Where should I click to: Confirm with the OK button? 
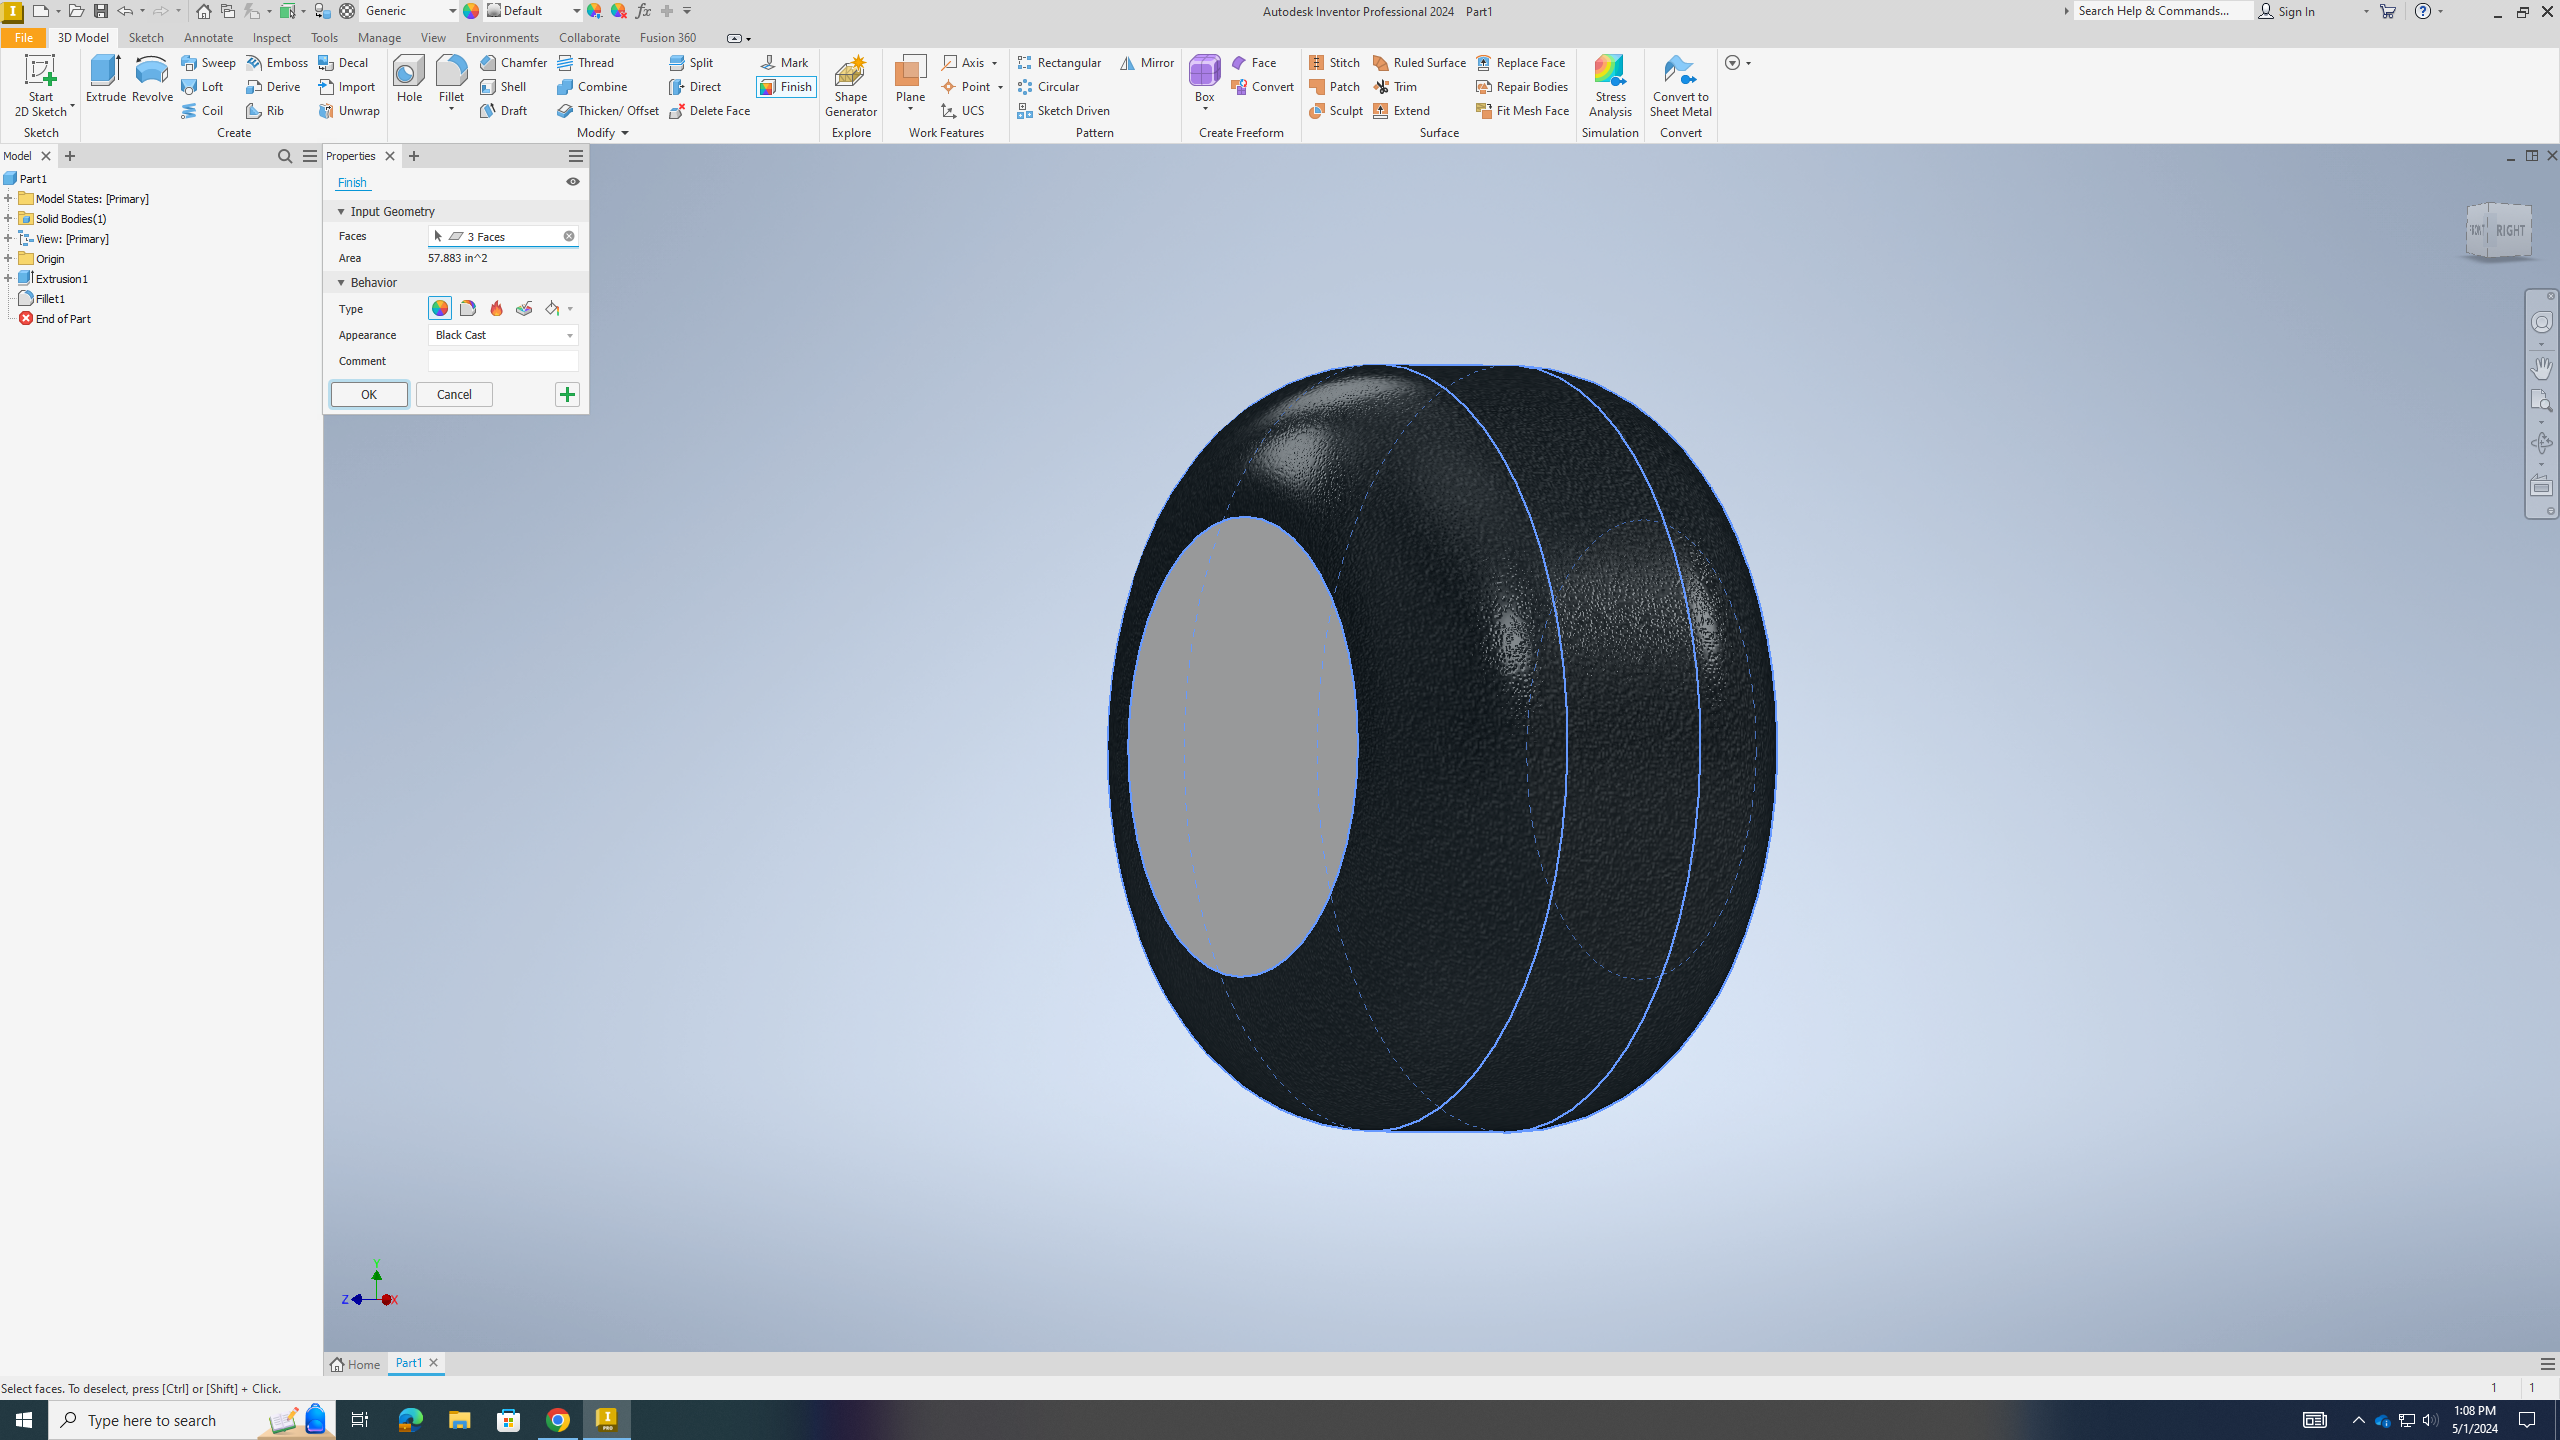[369, 394]
